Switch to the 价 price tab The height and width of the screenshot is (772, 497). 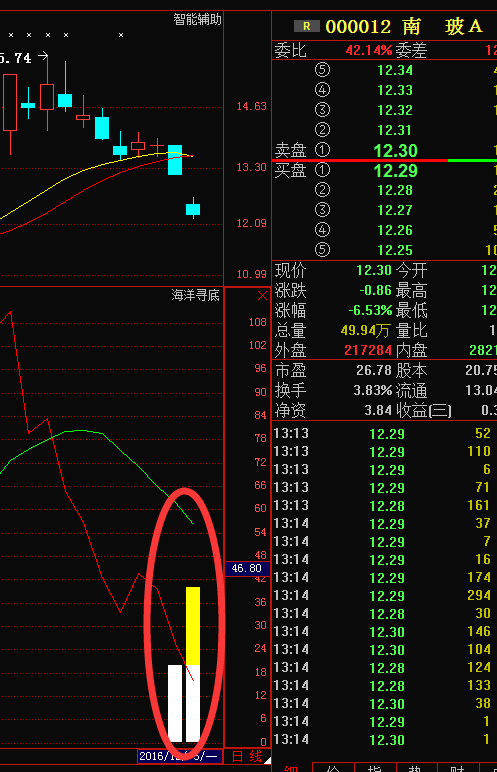click(333, 768)
